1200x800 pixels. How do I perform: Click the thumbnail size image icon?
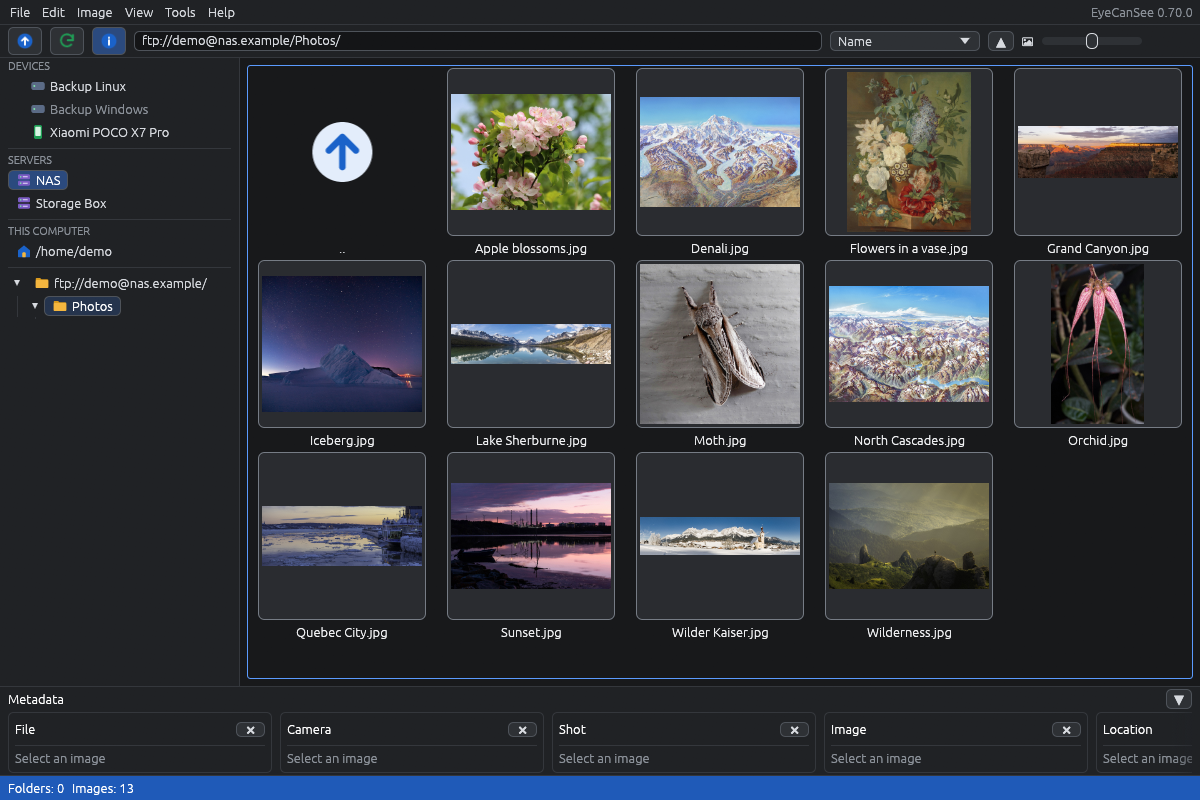click(x=1027, y=42)
